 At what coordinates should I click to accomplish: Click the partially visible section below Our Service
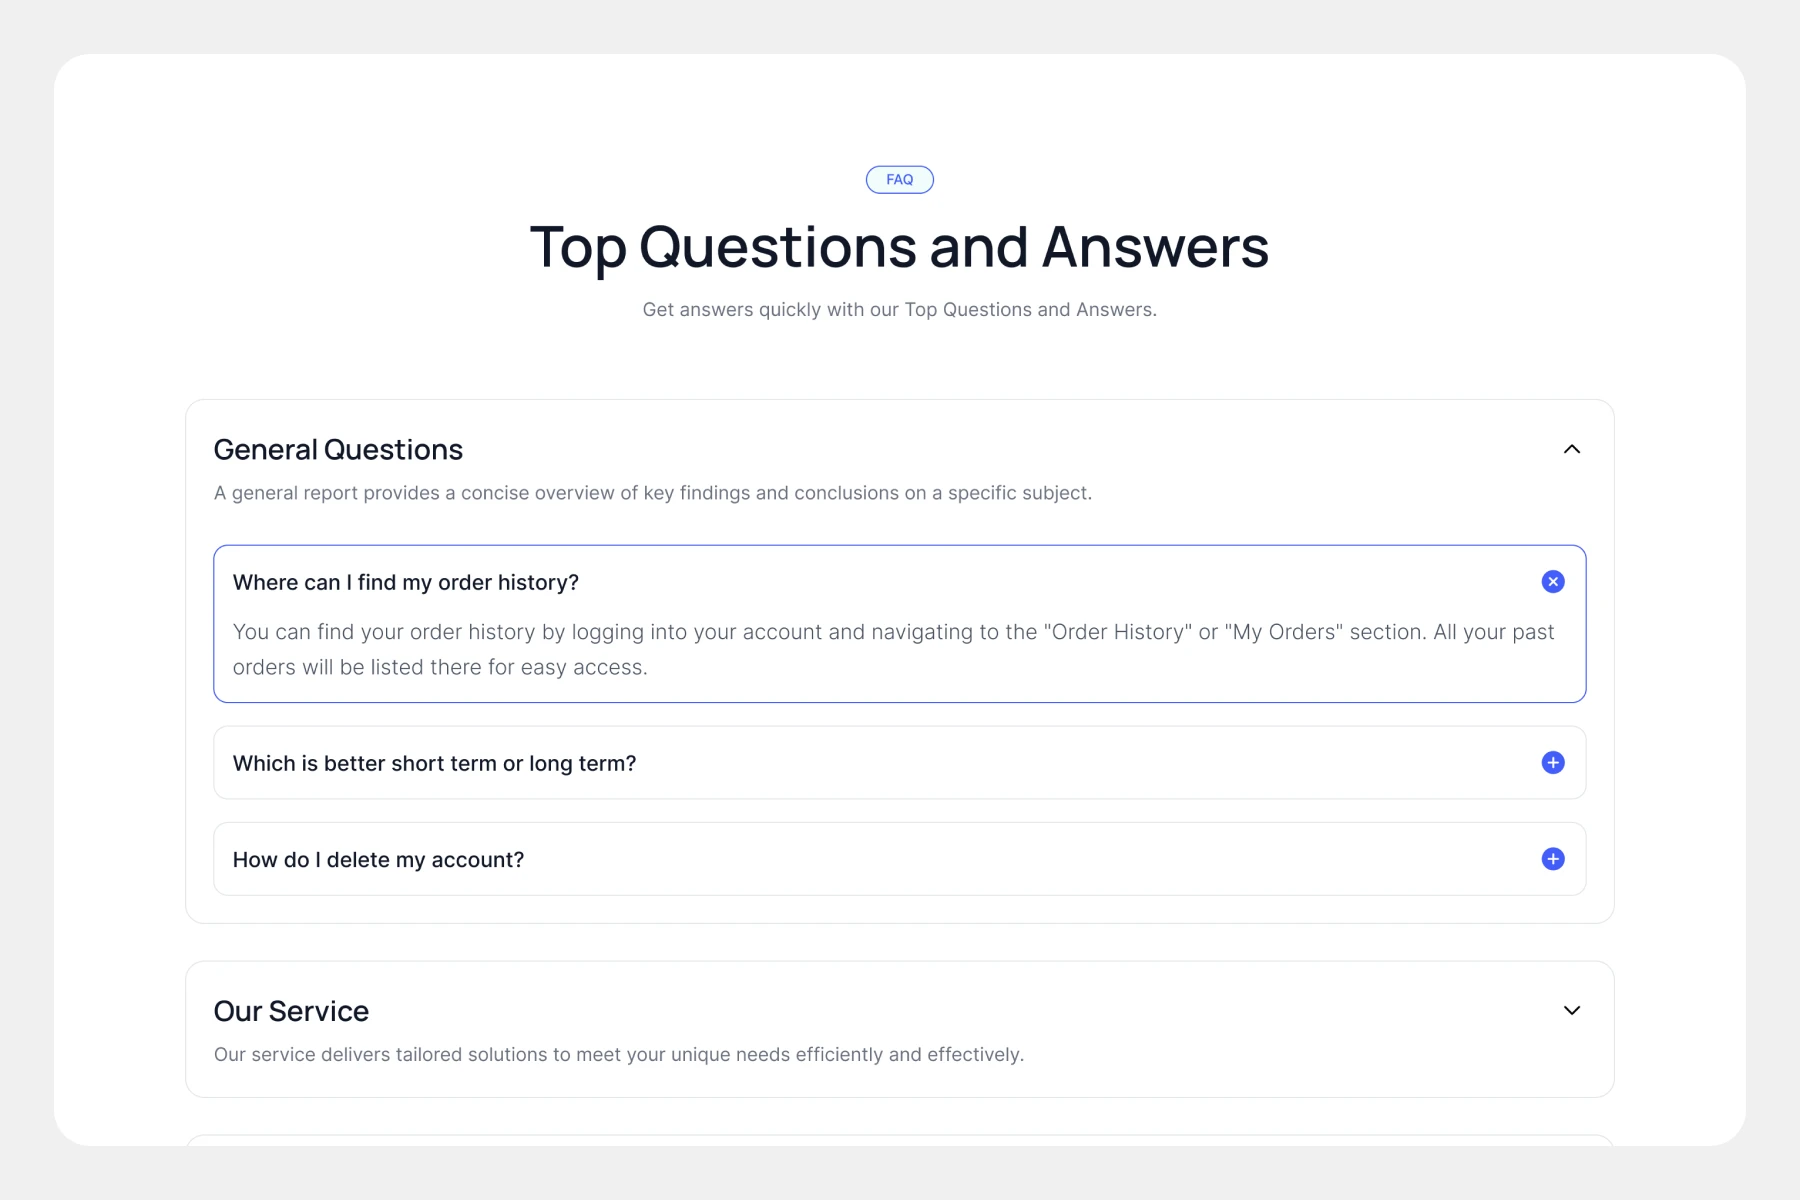[x=899, y=1140]
